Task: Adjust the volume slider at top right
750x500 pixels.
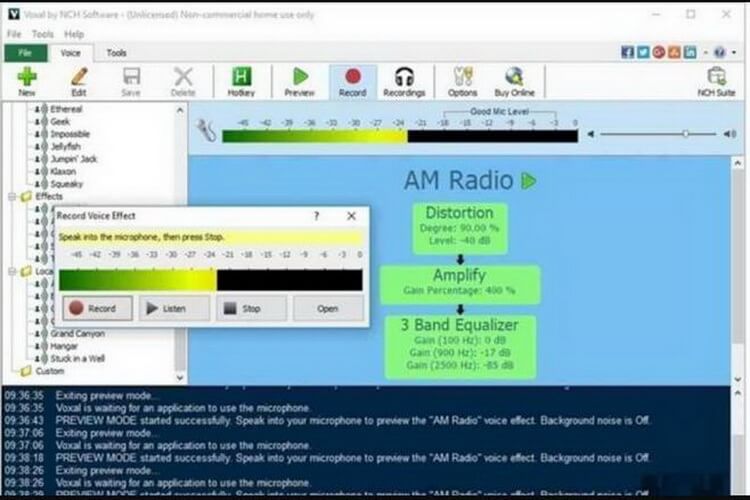Action: 685,133
